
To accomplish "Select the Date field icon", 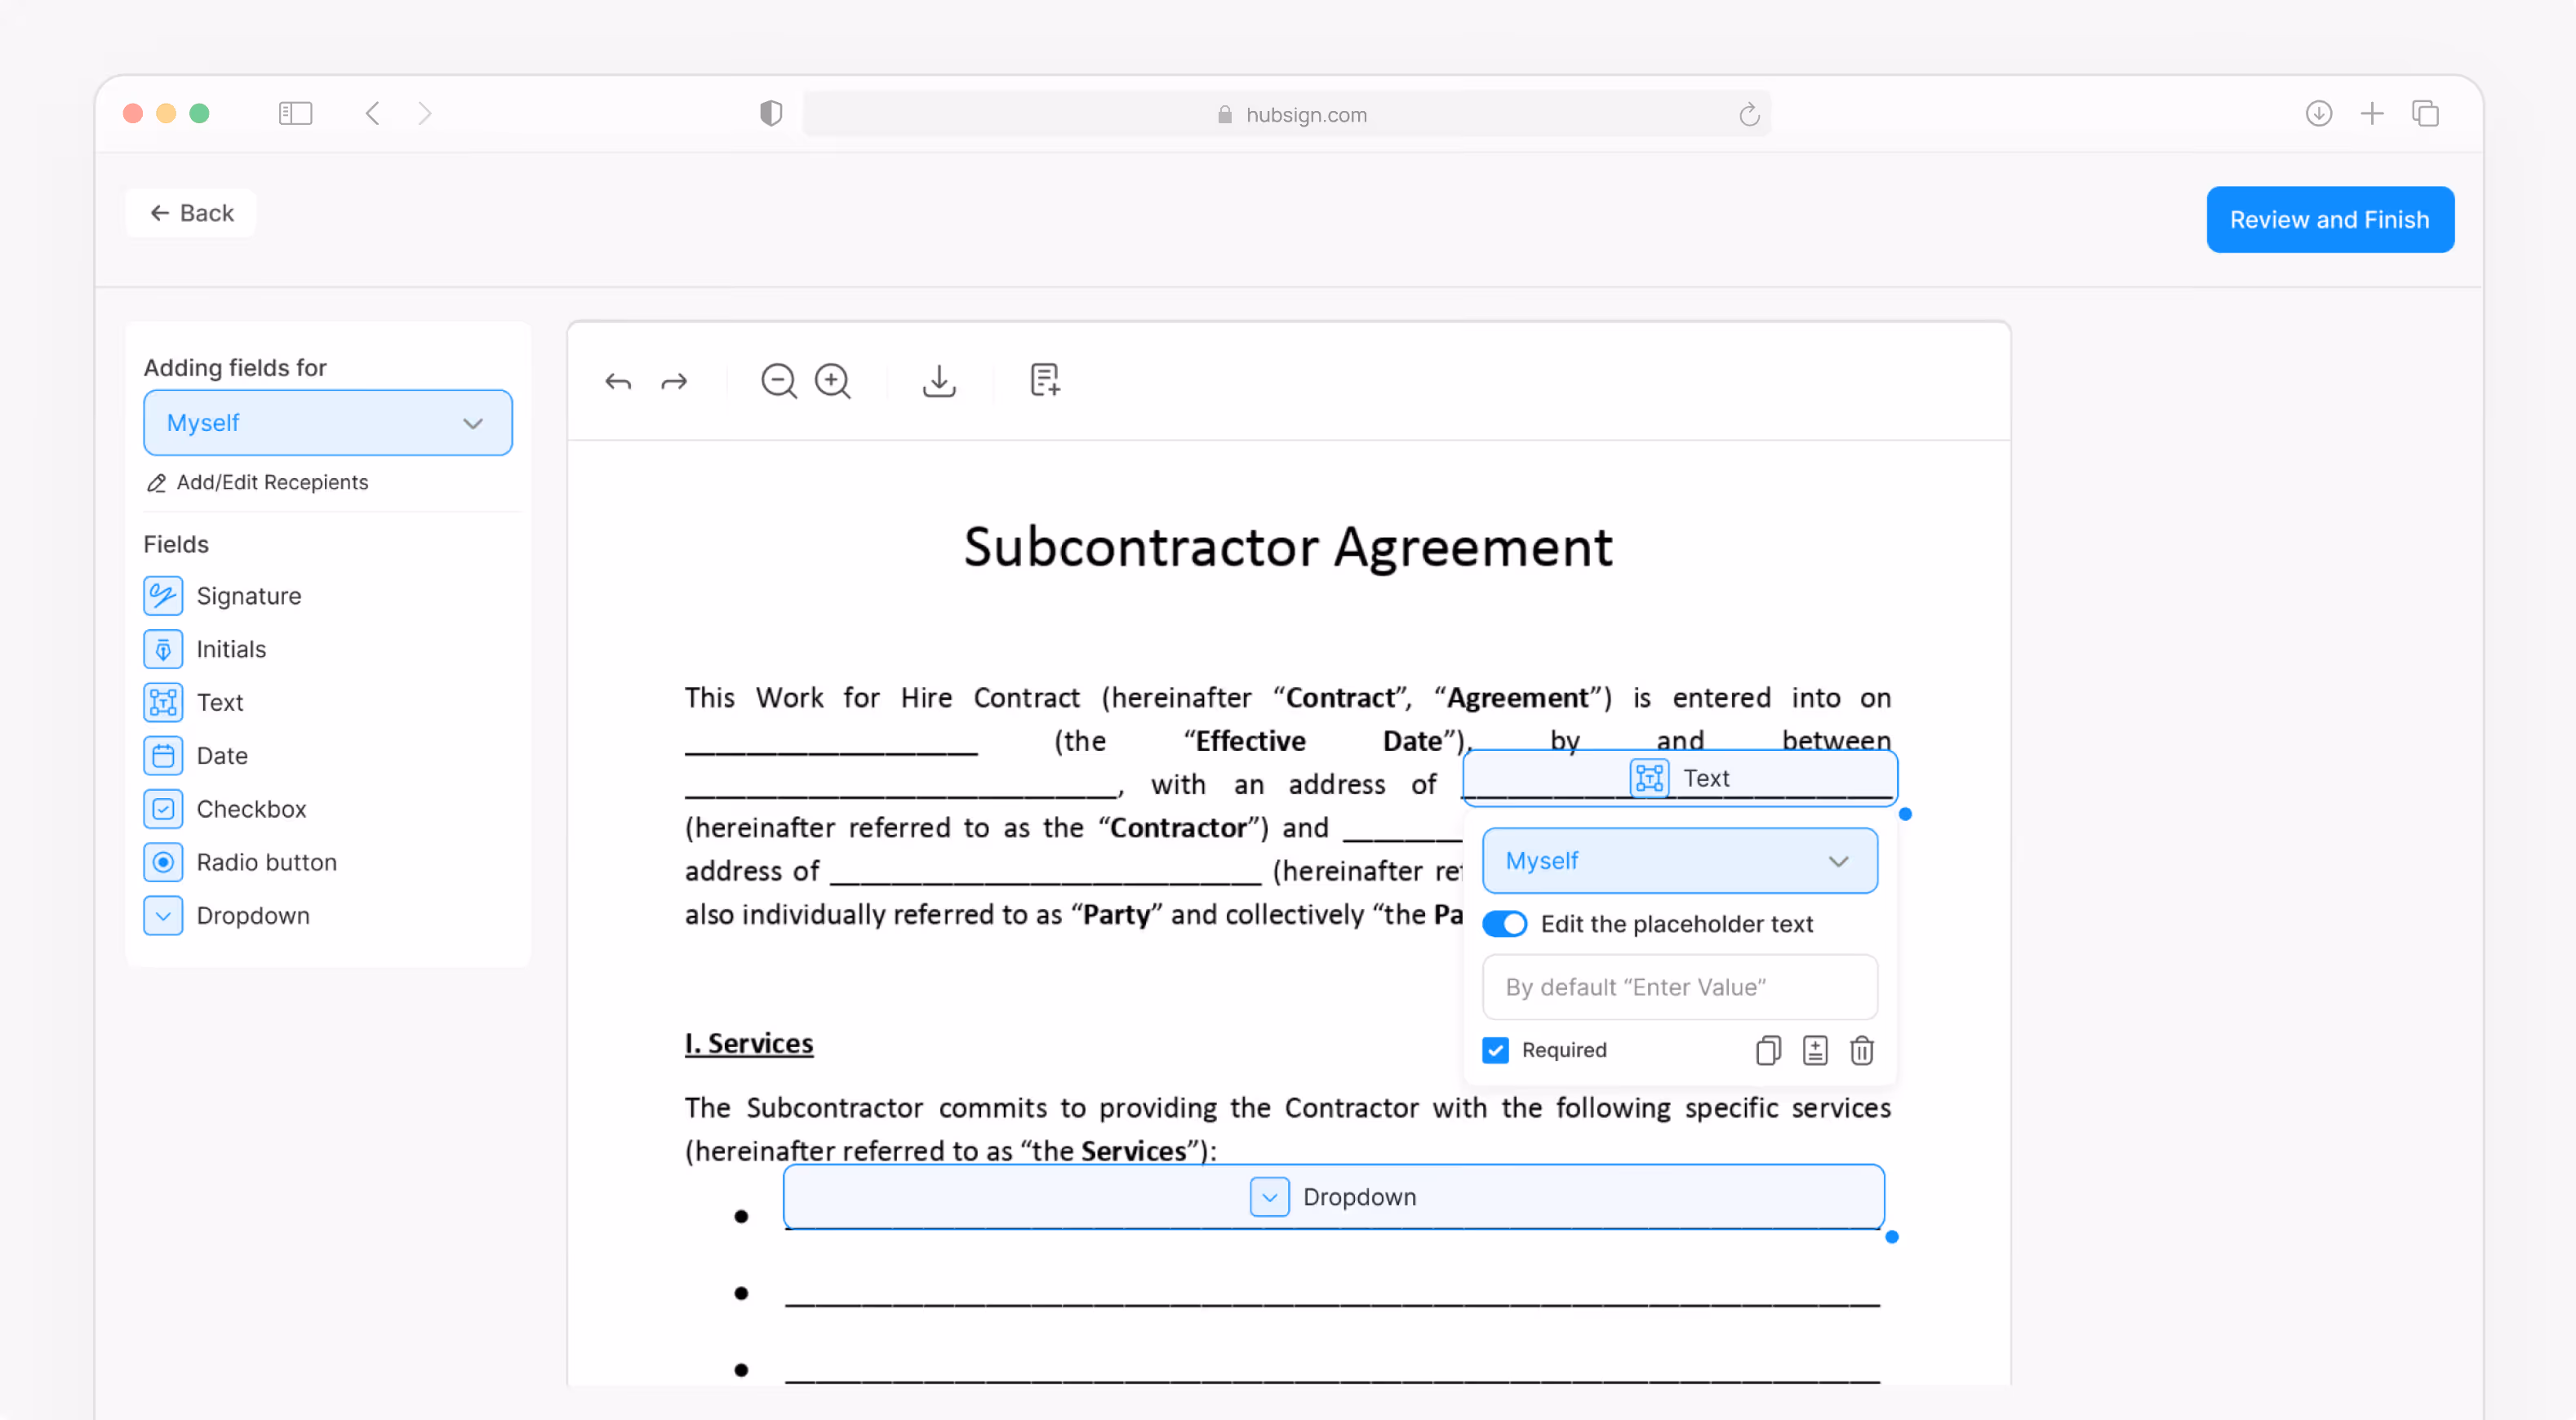I will pos(163,756).
